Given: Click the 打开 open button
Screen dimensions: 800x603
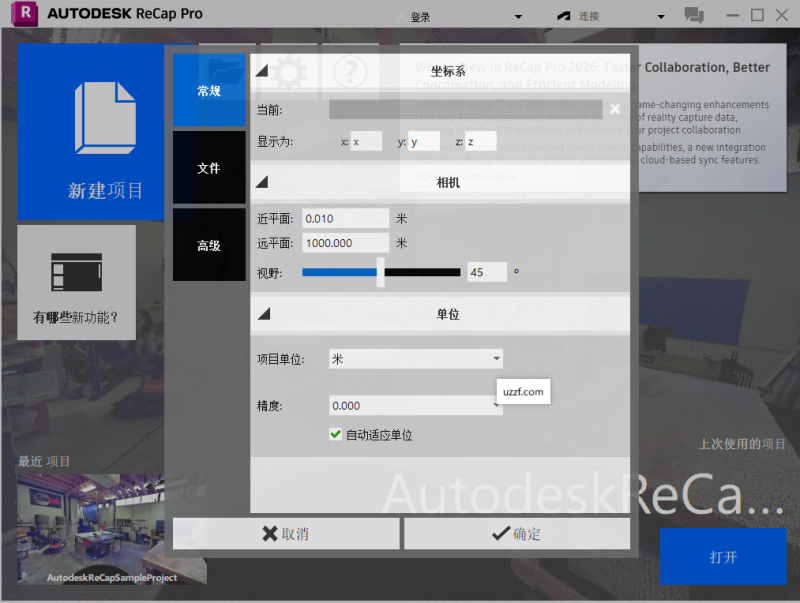Looking at the screenshot, I should tap(723, 557).
